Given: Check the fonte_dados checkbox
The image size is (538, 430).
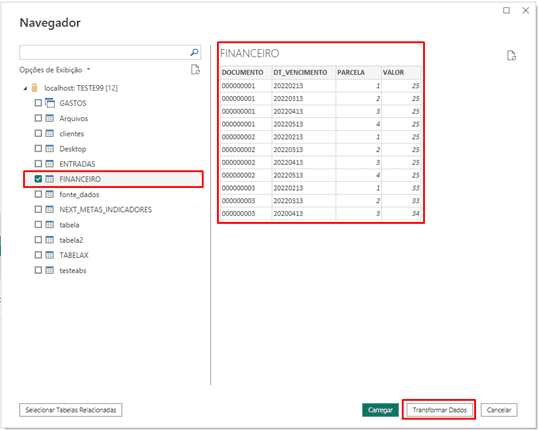Looking at the screenshot, I should pyautogui.click(x=38, y=194).
